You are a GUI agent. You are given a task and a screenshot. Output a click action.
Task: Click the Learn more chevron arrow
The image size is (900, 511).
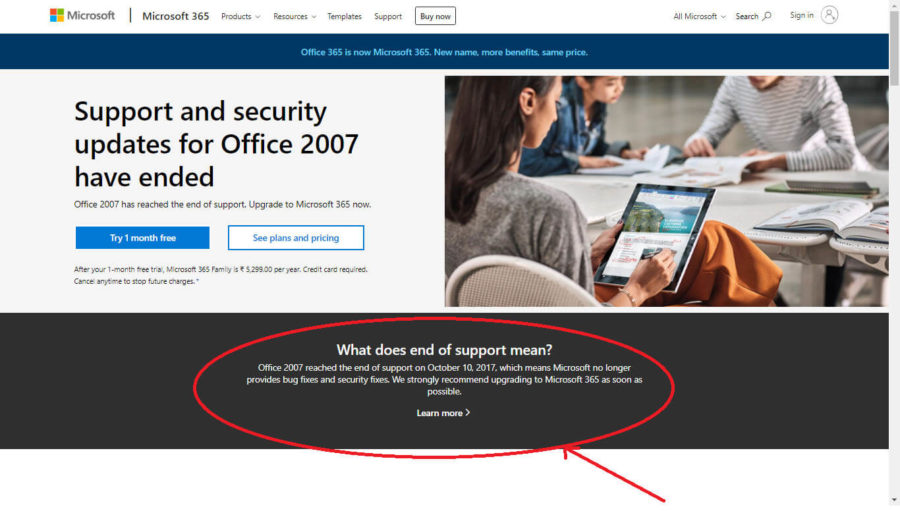click(468, 413)
